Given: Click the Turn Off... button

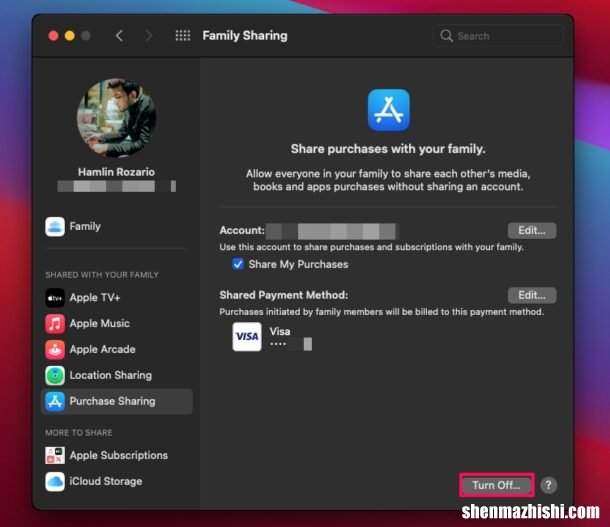Looking at the screenshot, I should tap(496, 485).
